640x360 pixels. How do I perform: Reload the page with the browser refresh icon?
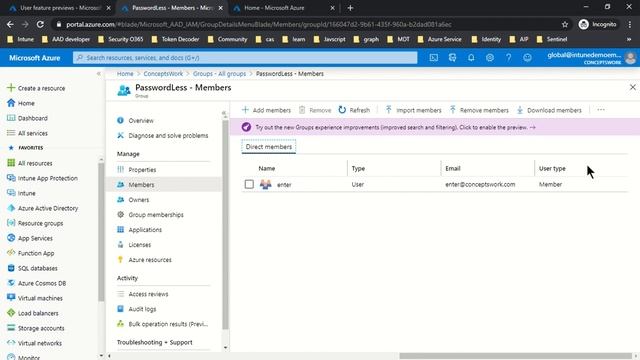(40, 24)
